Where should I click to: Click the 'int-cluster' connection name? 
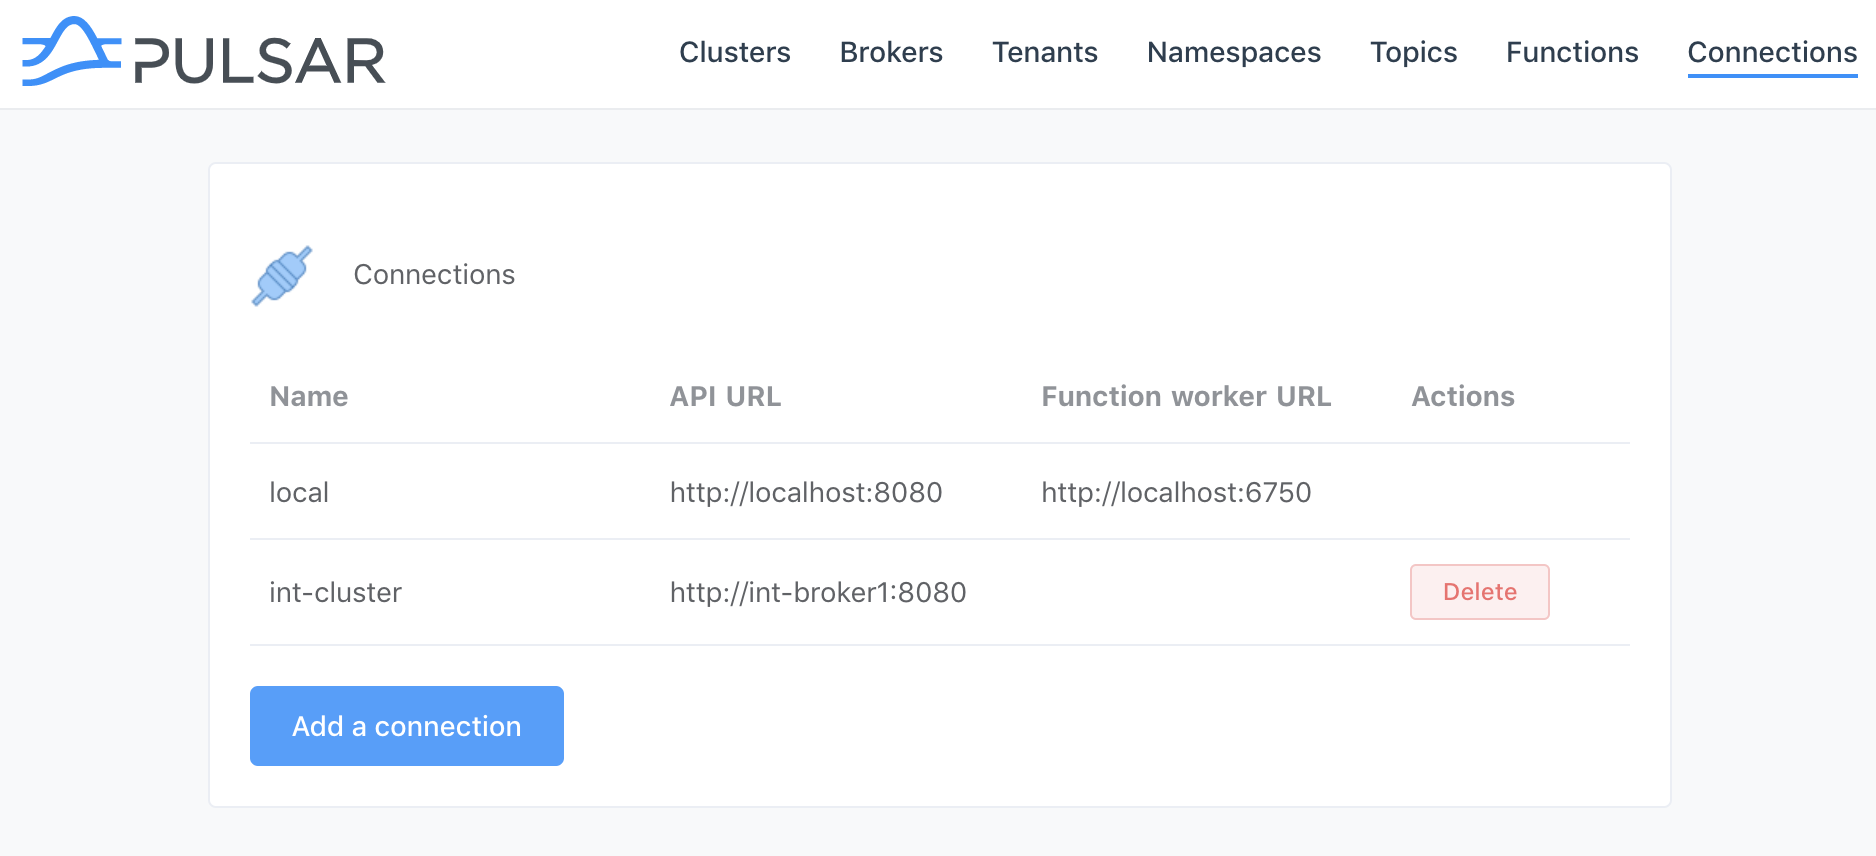[335, 592]
